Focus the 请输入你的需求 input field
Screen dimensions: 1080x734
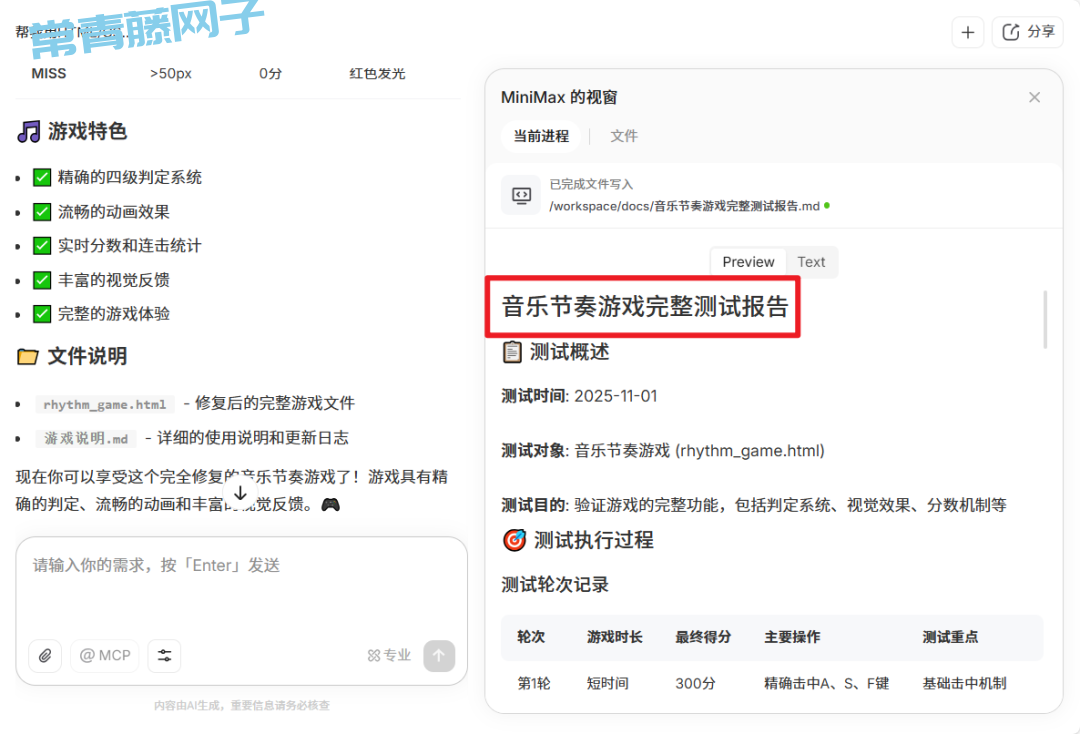pos(240,580)
